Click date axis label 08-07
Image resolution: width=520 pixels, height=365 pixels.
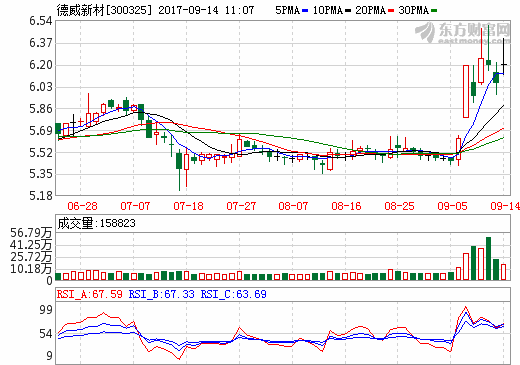click(293, 206)
